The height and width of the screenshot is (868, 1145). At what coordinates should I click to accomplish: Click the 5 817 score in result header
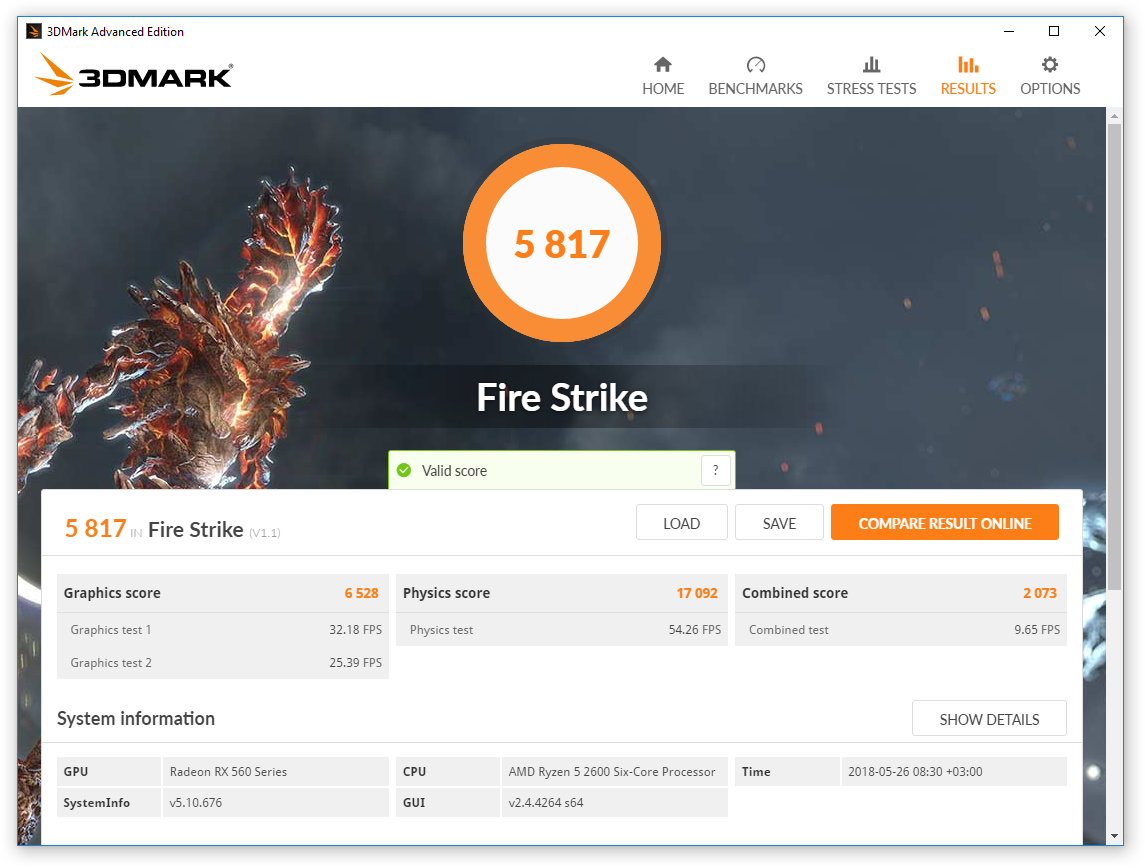coord(96,528)
